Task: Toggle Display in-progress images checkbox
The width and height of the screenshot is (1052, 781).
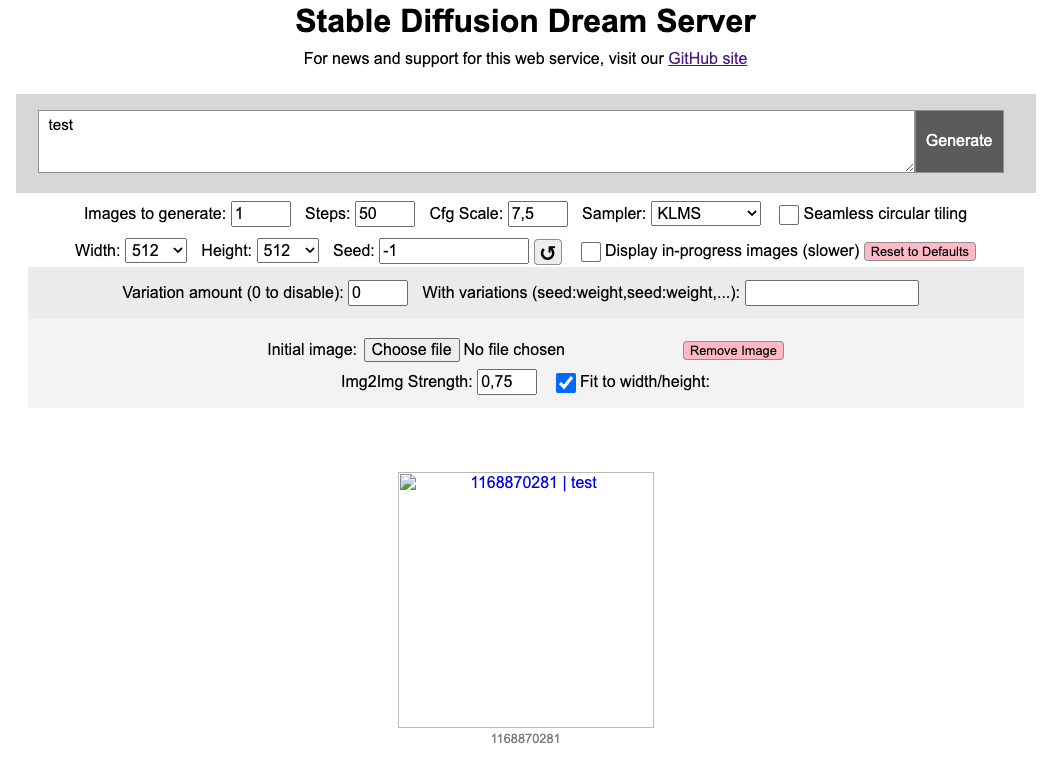Action: point(590,252)
